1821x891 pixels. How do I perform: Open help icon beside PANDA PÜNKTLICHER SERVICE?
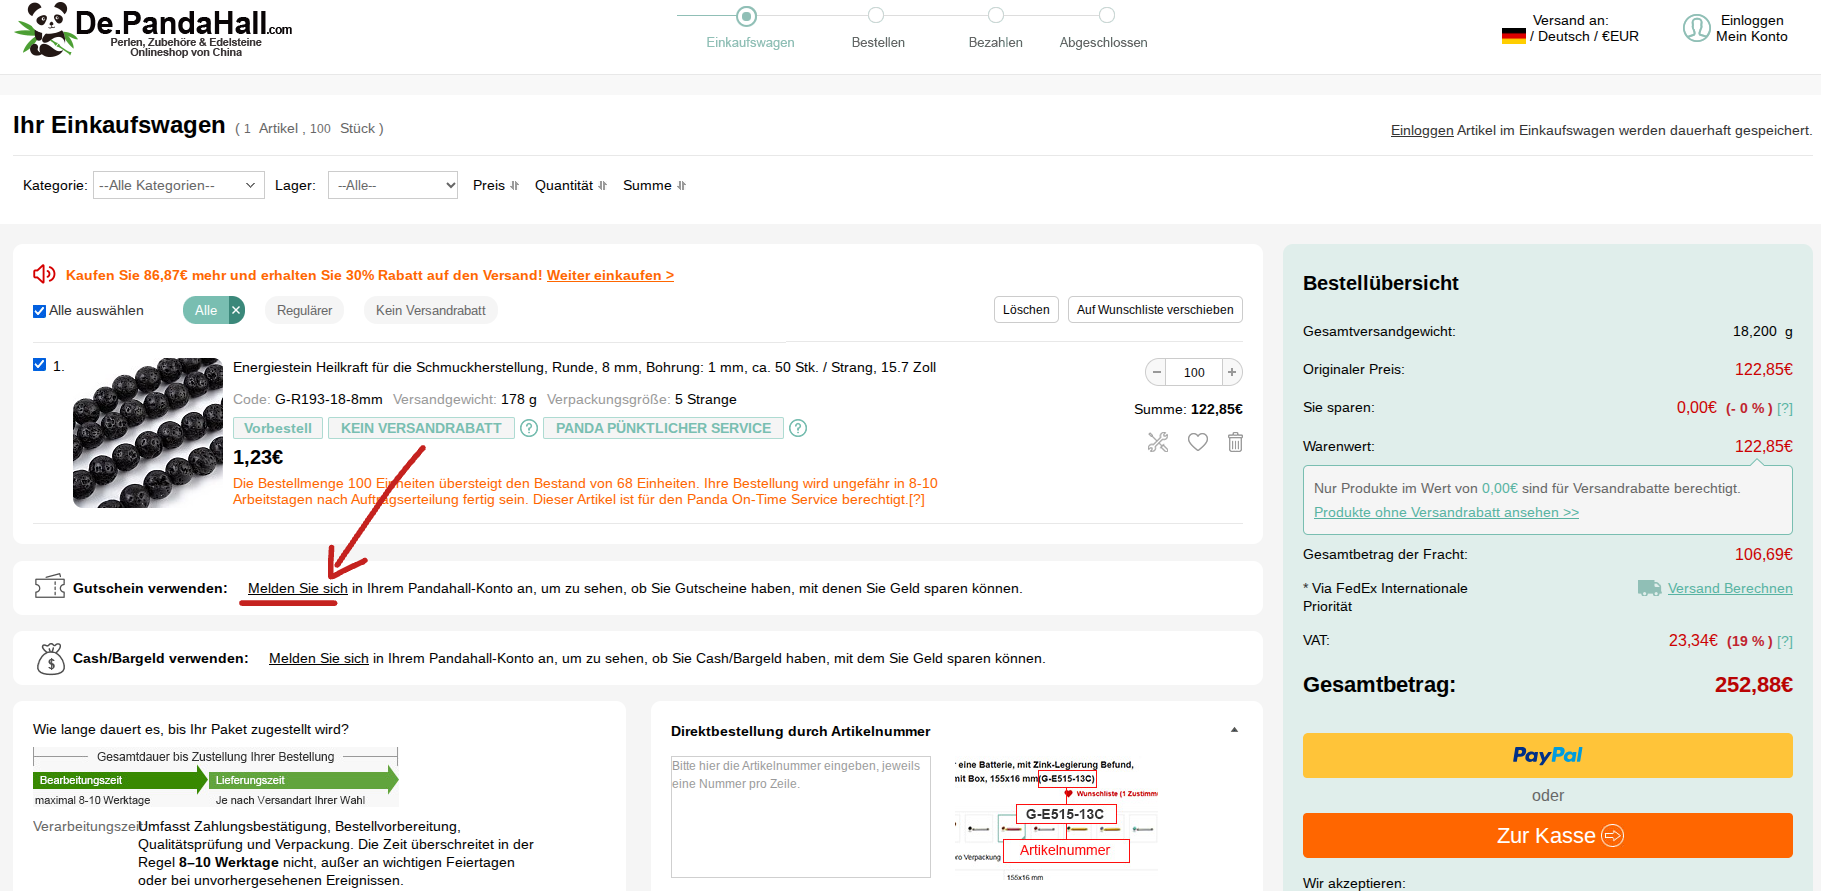tap(798, 428)
